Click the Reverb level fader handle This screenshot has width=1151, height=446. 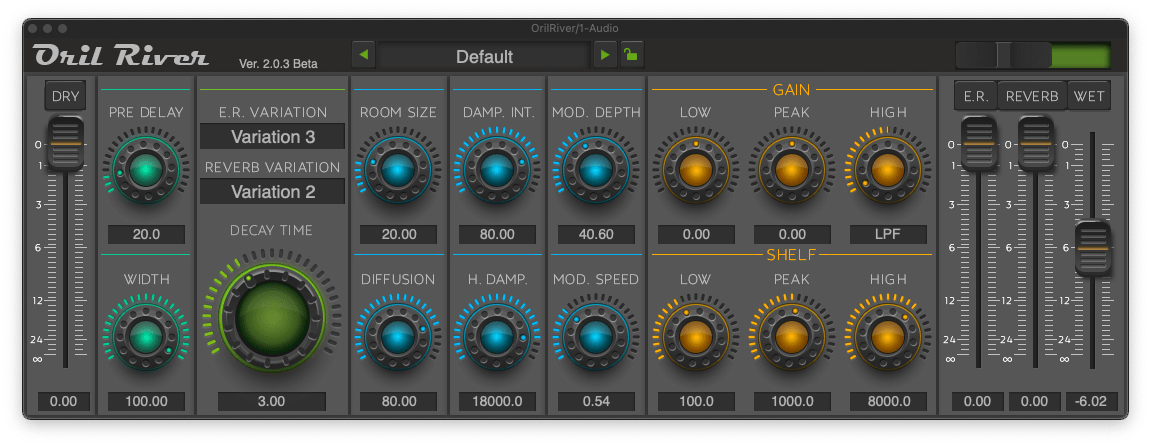pos(1036,144)
